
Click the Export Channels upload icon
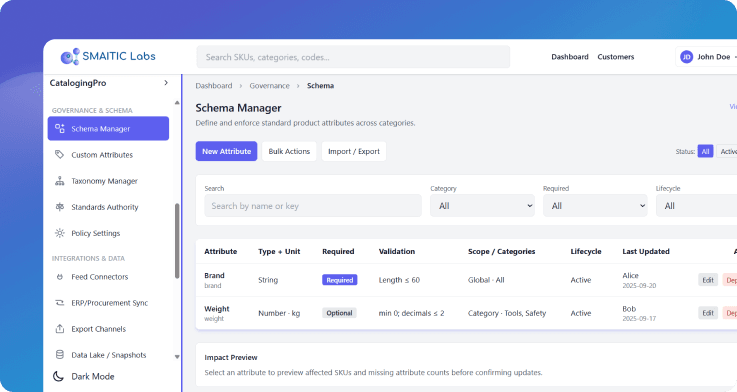point(59,329)
